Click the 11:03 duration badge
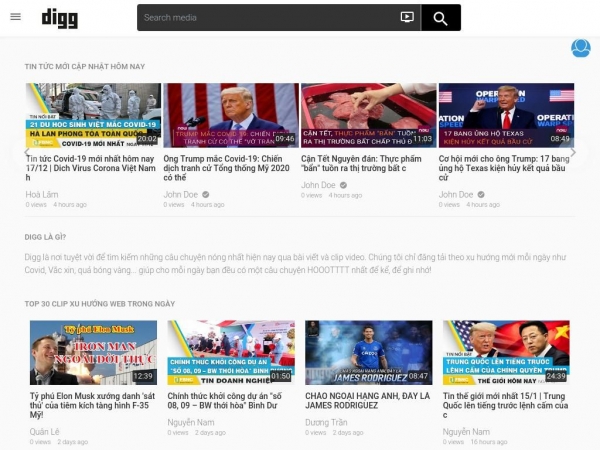Screen dimensions: 600x450 (422, 139)
